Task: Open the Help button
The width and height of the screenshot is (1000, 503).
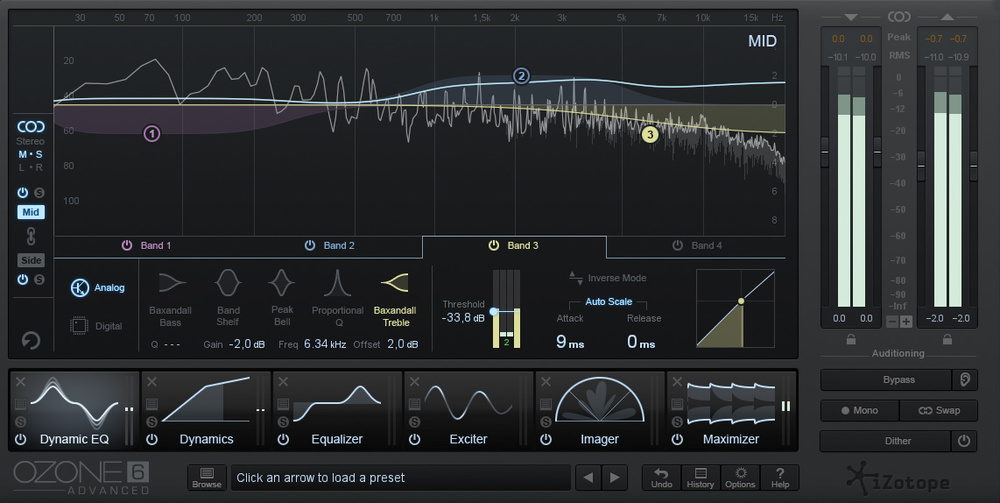Action: [780, 477]
